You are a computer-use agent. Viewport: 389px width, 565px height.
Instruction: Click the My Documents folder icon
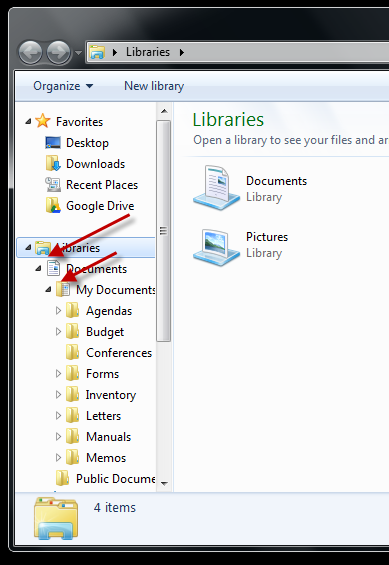pyautogui.click(x=63, y=290)
